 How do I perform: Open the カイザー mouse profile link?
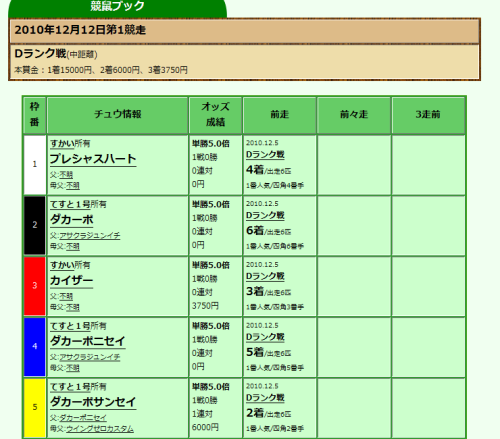[x=71, y=281]
